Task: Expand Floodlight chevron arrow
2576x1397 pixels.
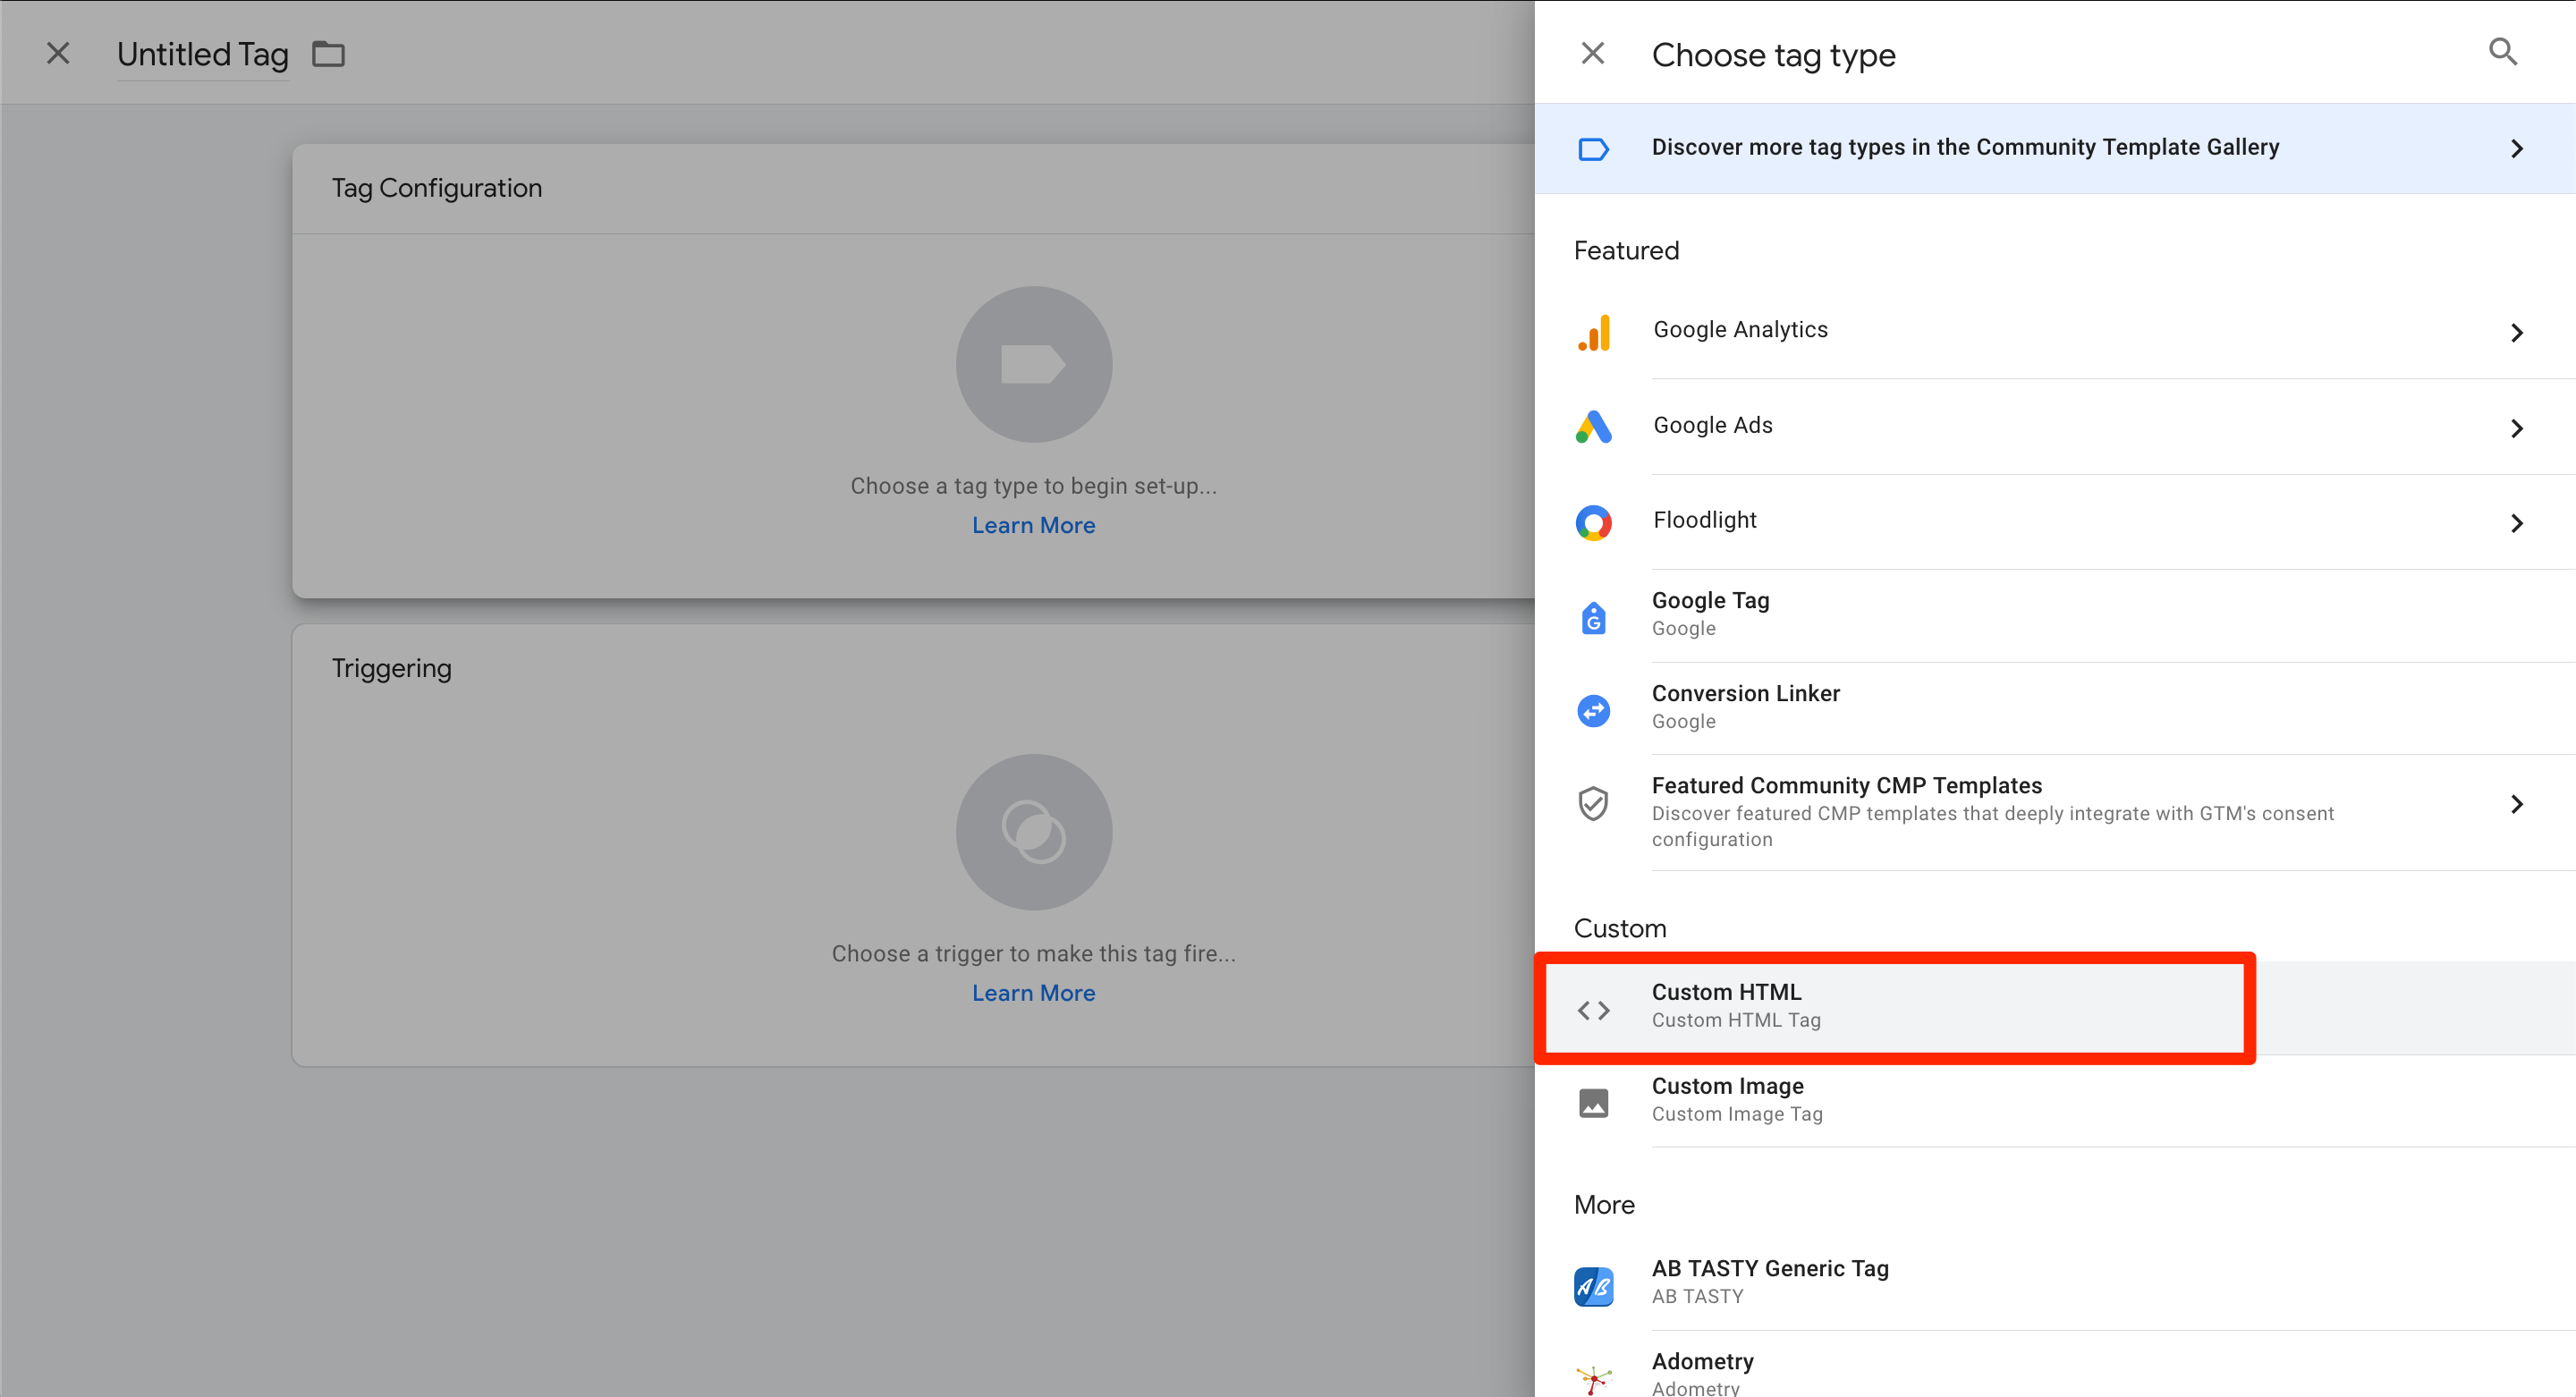Action: coord(2517,523)
